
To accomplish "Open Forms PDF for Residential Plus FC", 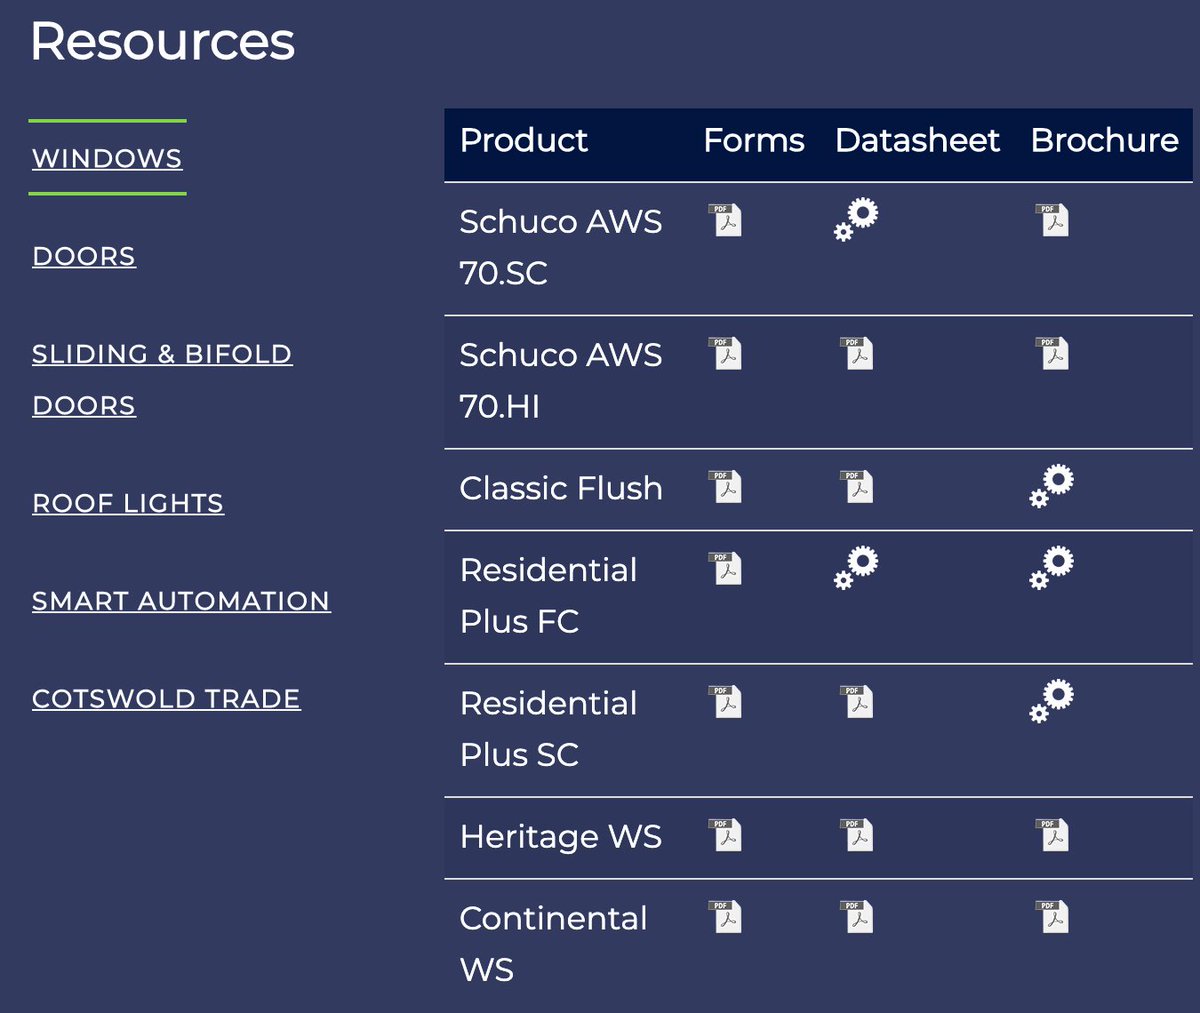I will click(725, 568).
